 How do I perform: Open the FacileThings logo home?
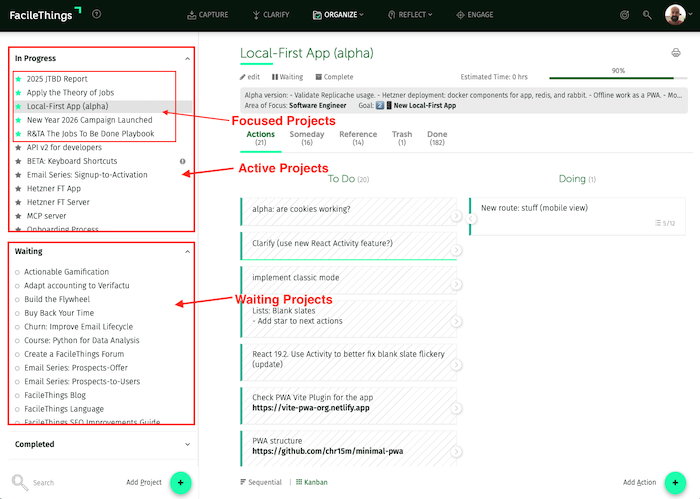(x=45, y=15)
